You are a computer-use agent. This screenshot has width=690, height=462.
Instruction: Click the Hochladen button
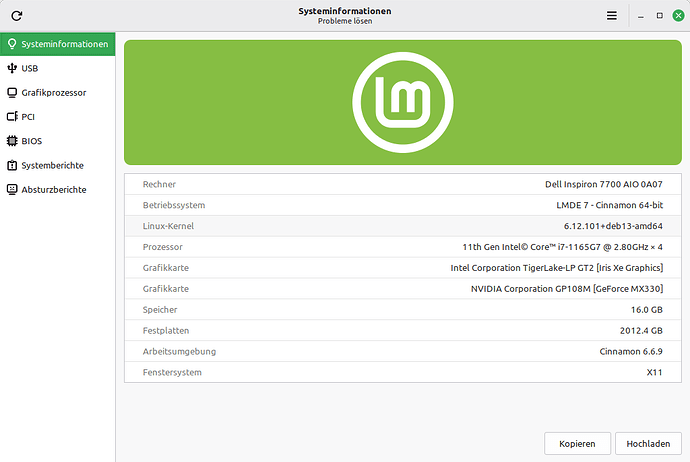pyautogui.click(x=648, y=444)
